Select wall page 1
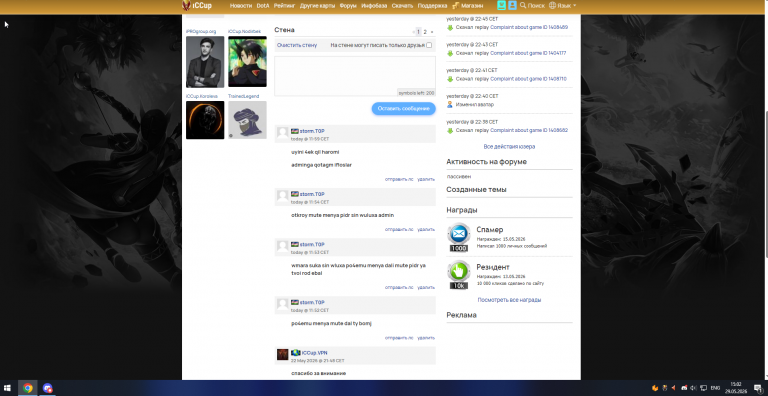The image size is (768, 396). pos(418,32)
